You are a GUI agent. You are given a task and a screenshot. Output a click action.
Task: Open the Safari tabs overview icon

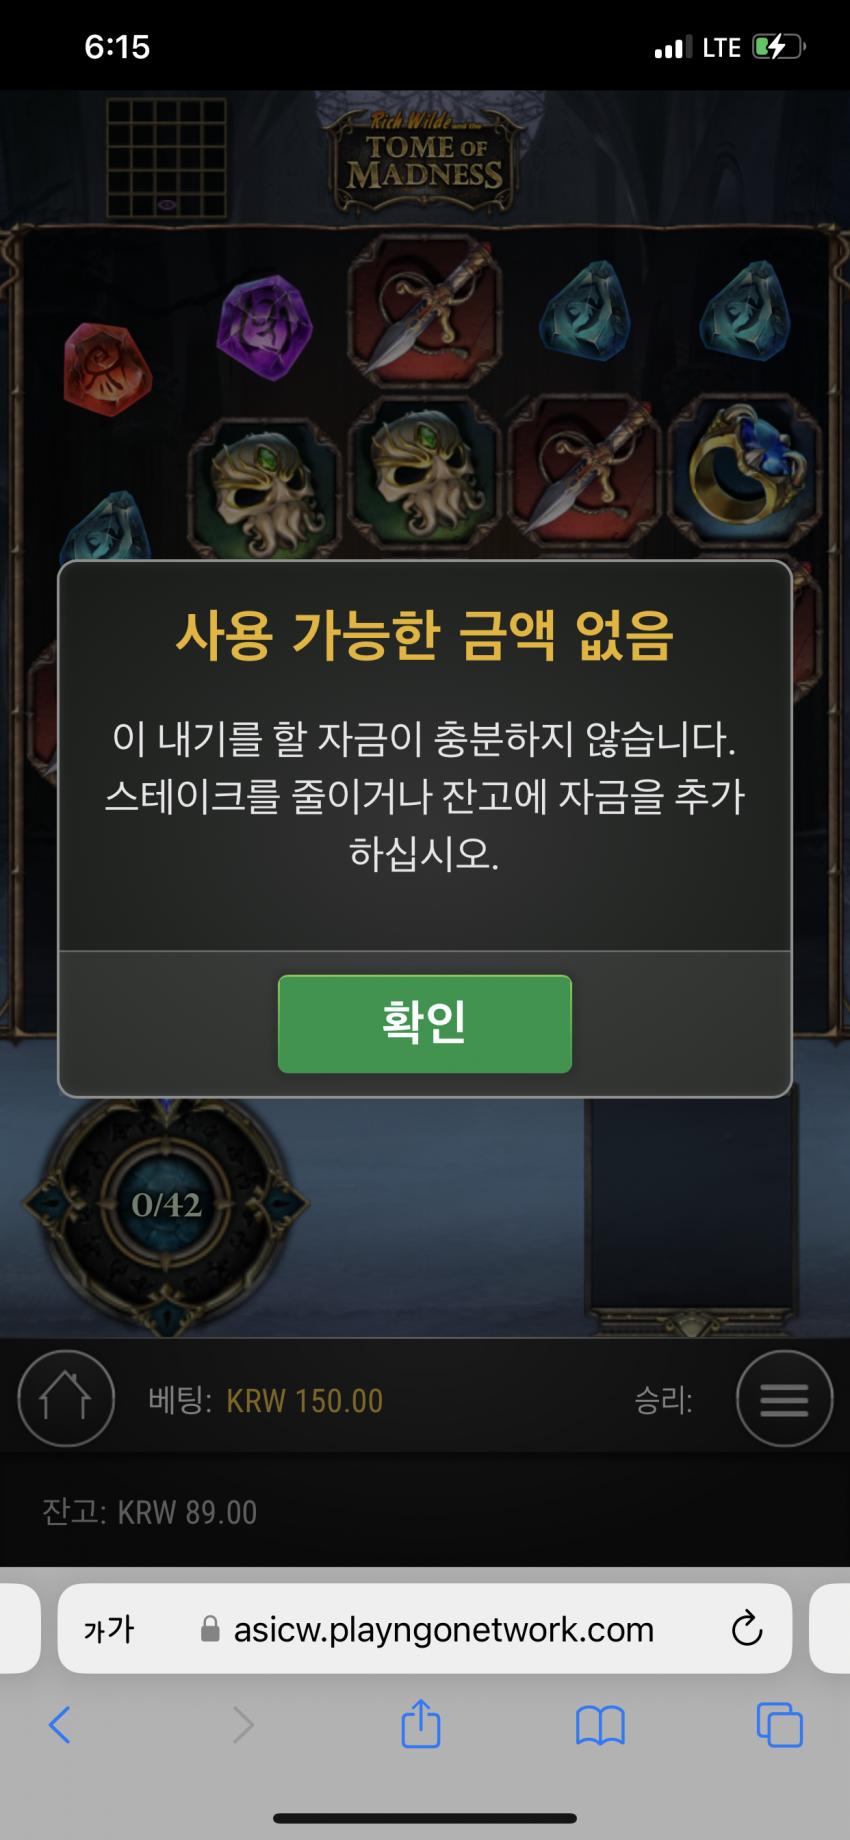pos(780,1725)
